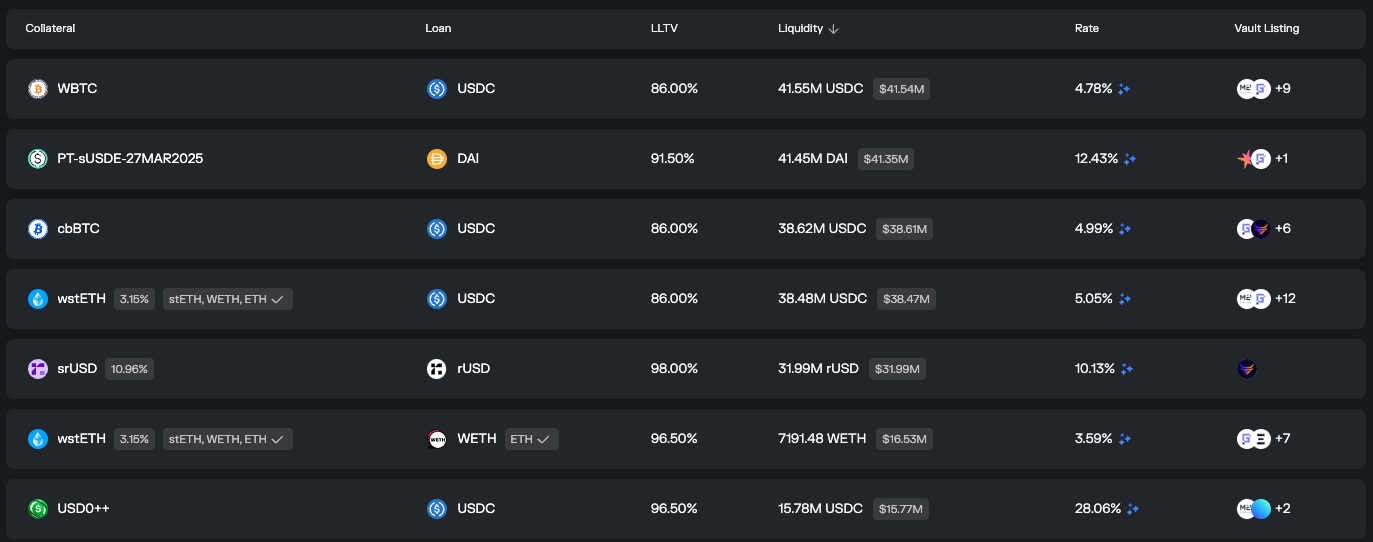
Task: Click the $41.35M liquidity badge
Action: 885,159
